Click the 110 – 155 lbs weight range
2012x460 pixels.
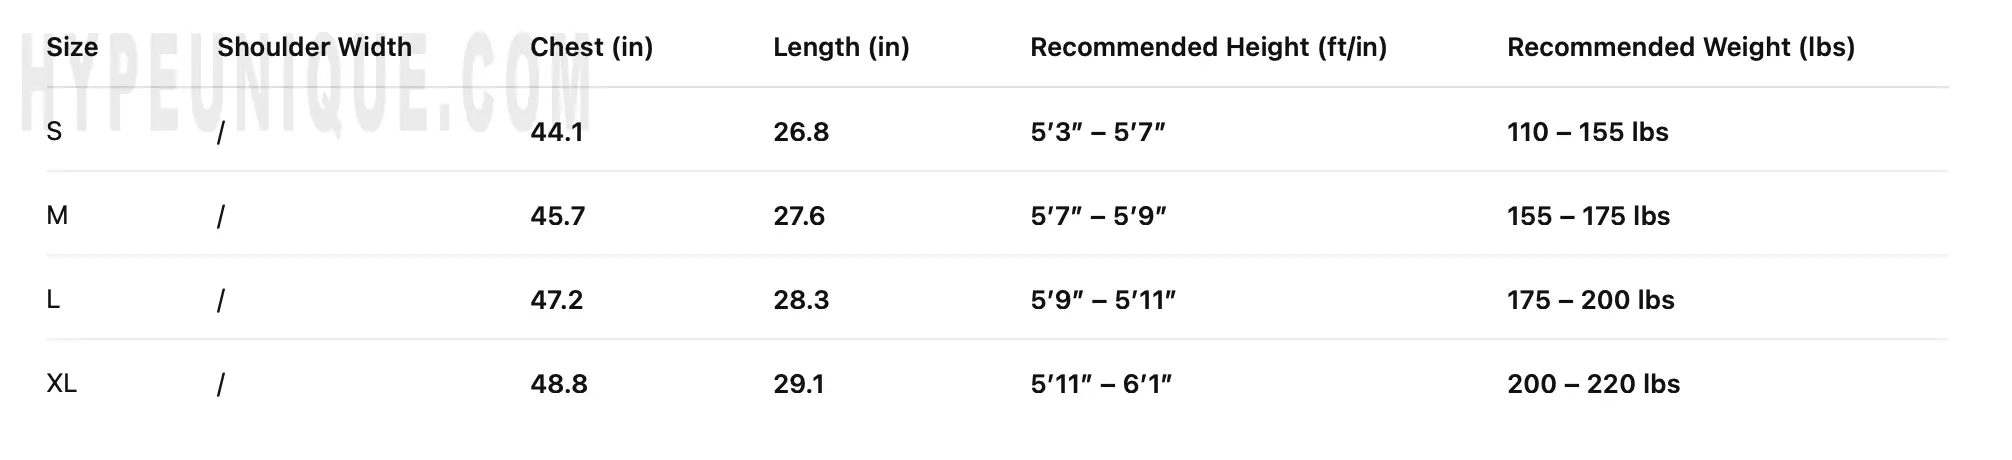tap(1587, 132)
